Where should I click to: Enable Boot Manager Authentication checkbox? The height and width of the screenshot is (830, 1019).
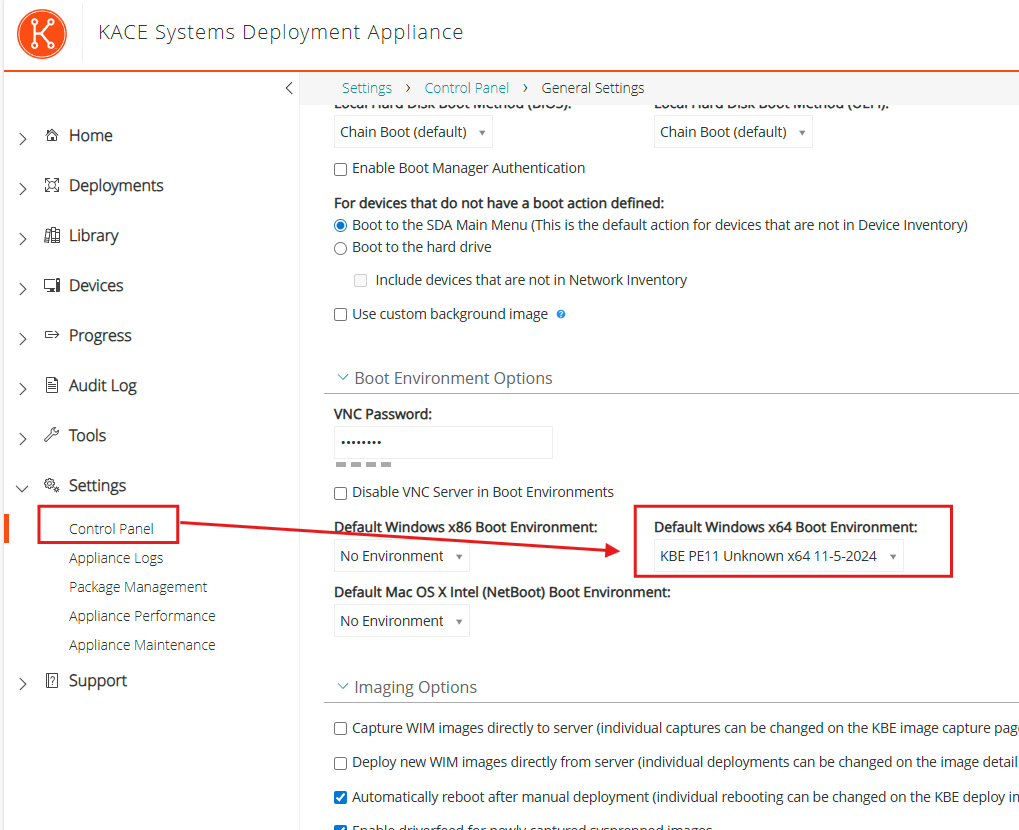[341, 169]
